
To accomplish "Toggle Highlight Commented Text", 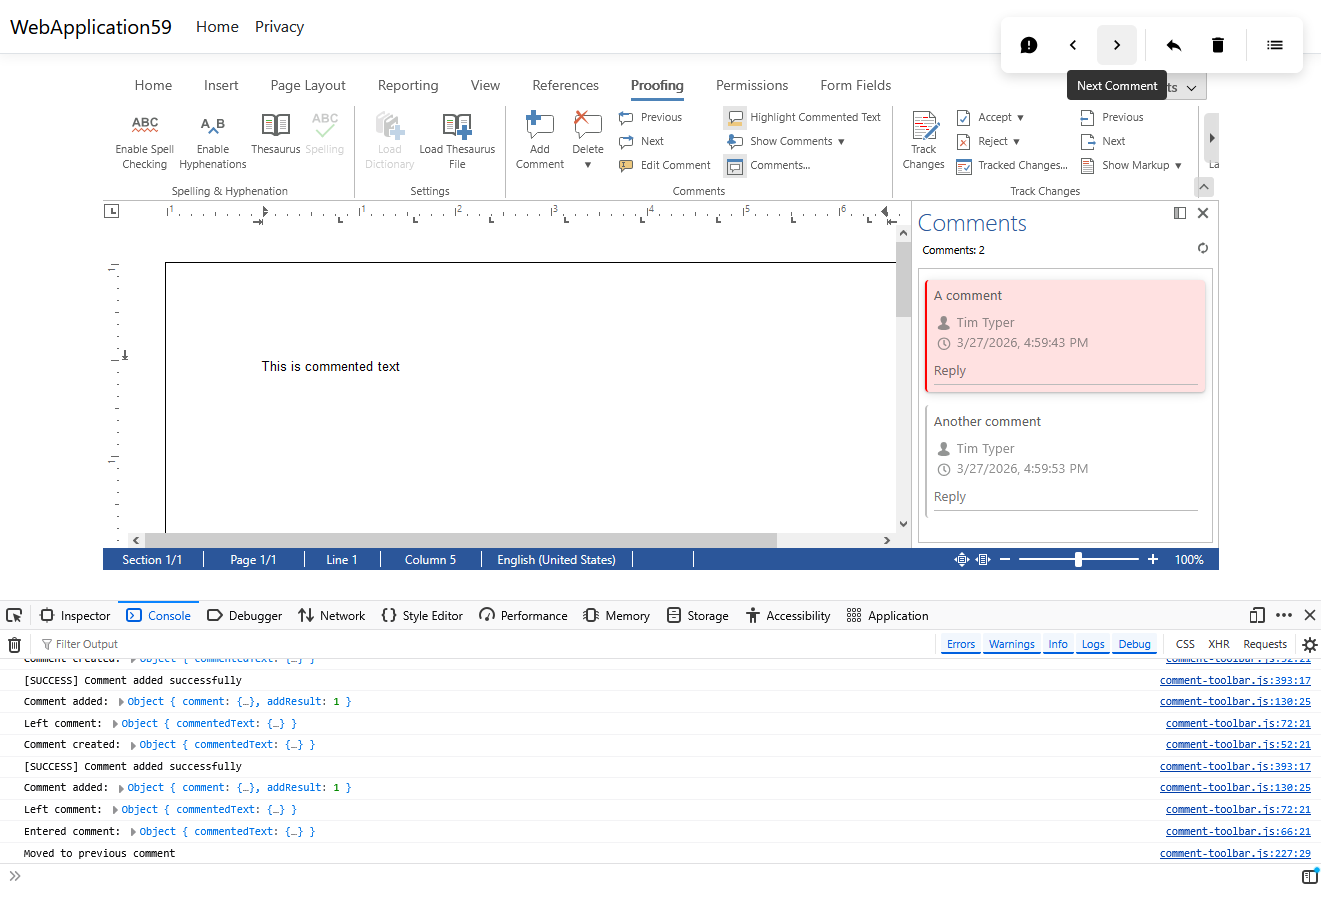I will point(803,117).
